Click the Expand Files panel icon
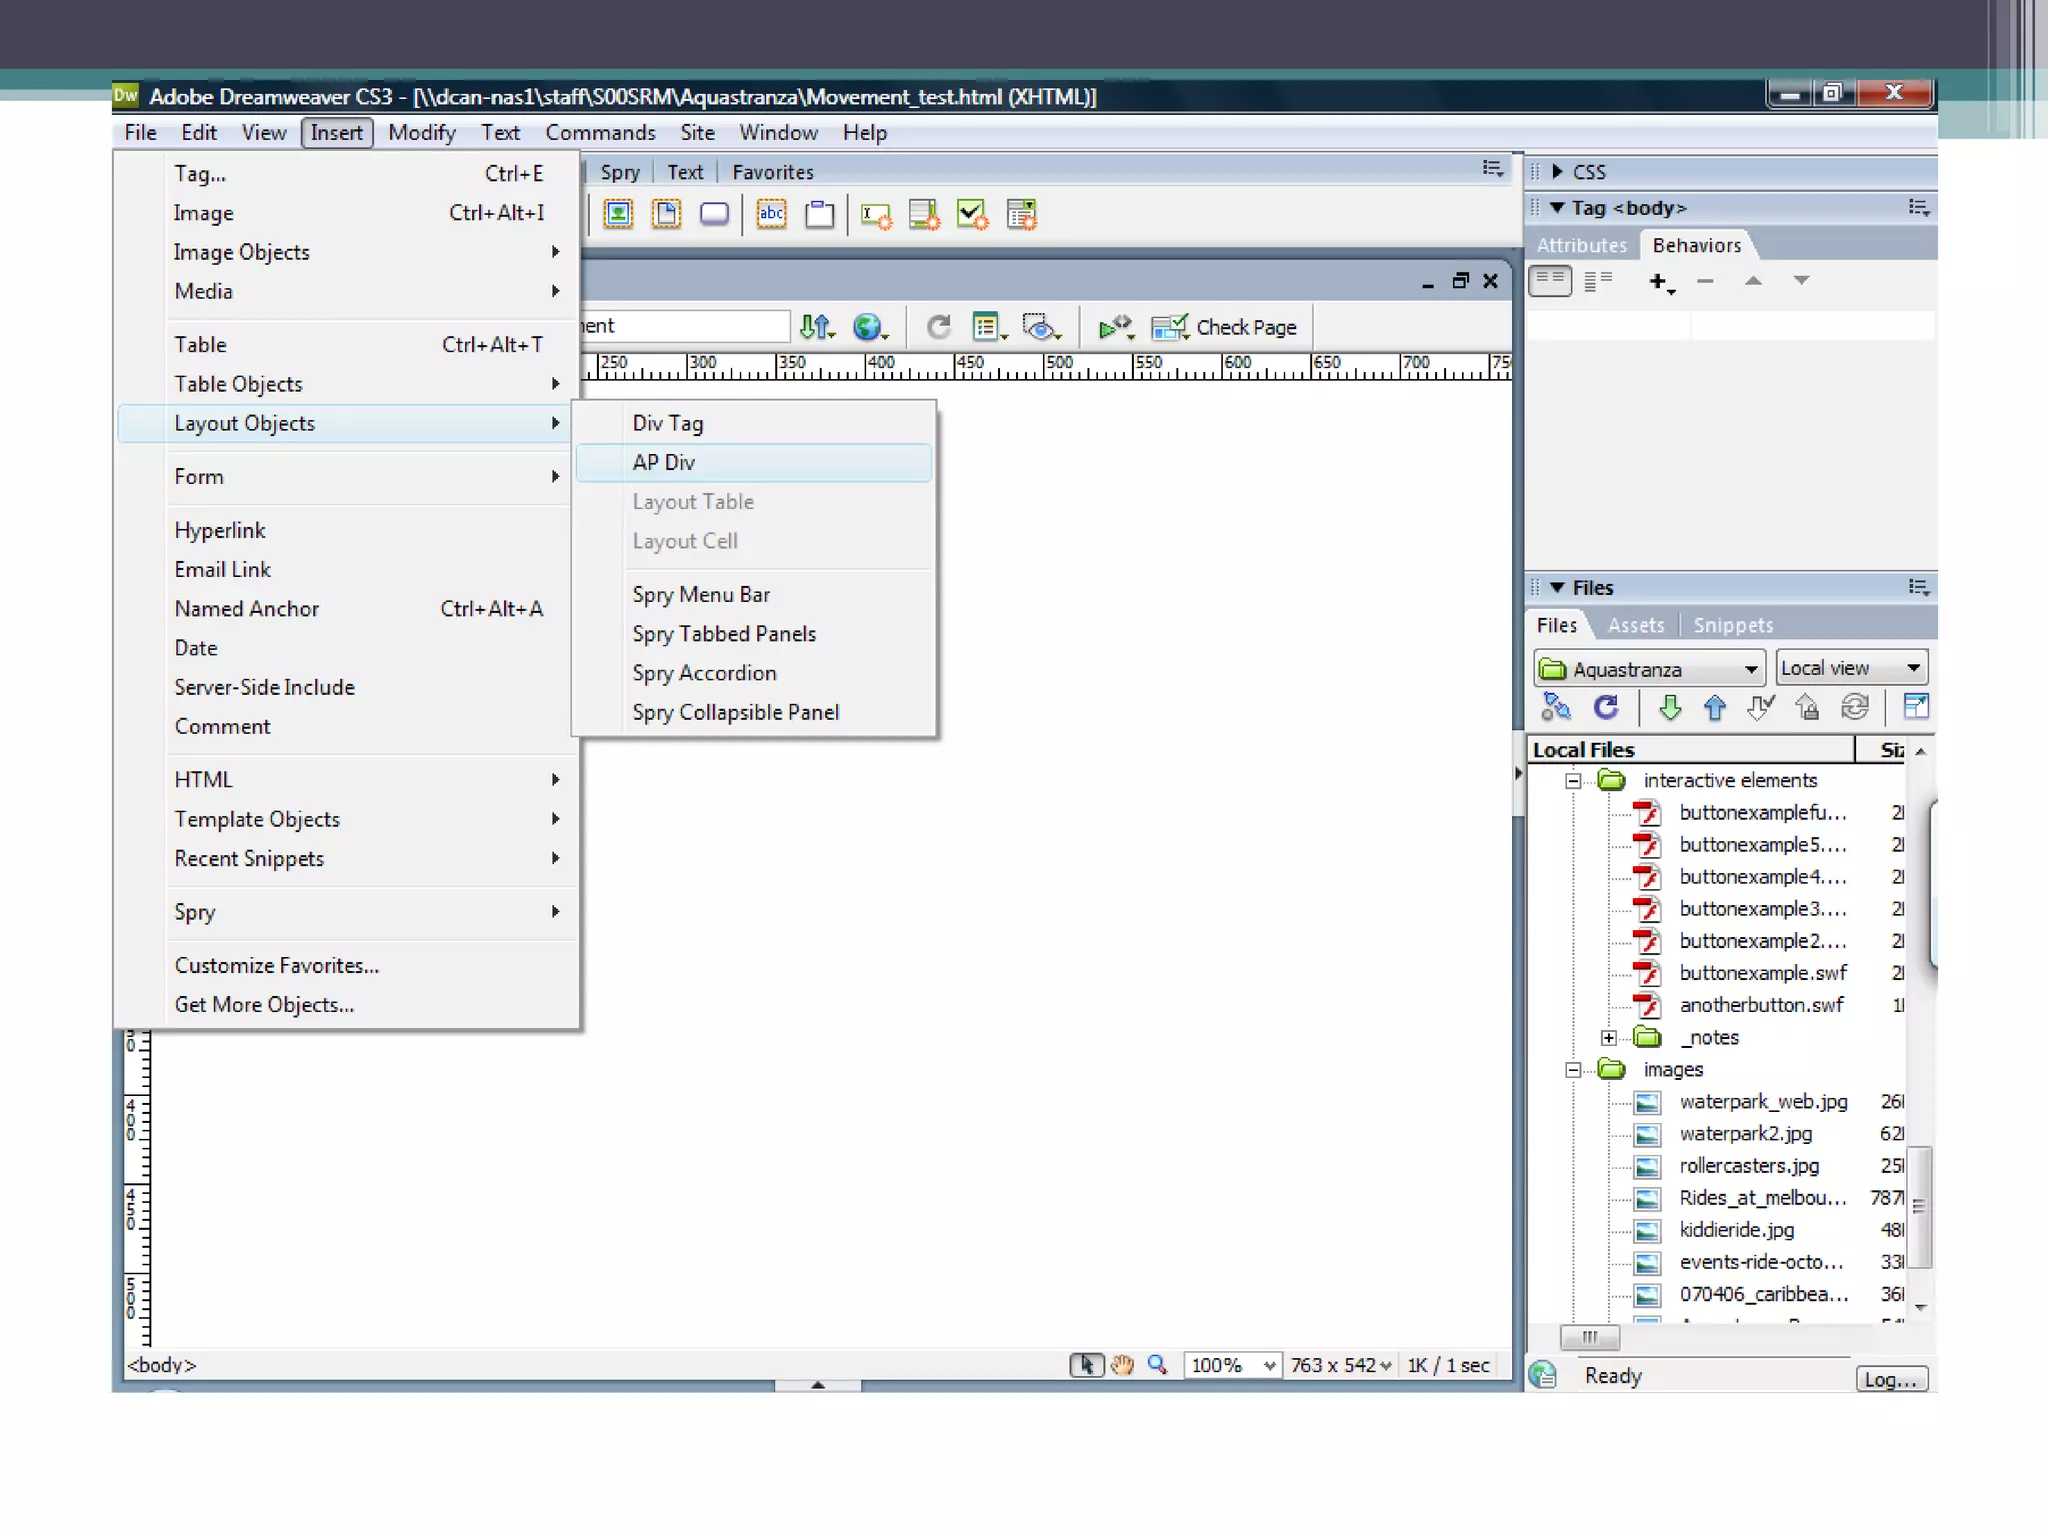Image resolution: width=2048 pixels, height=1536 pixels. coord(1915,707)
